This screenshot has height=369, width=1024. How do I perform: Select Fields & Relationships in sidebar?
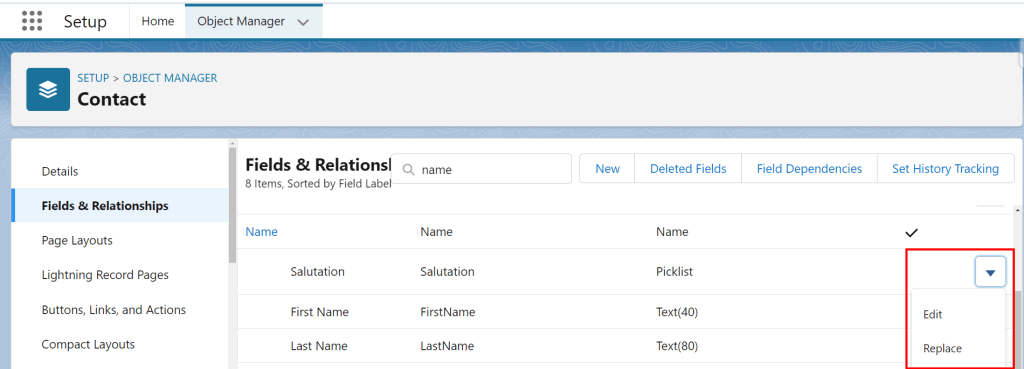[121, 206]
